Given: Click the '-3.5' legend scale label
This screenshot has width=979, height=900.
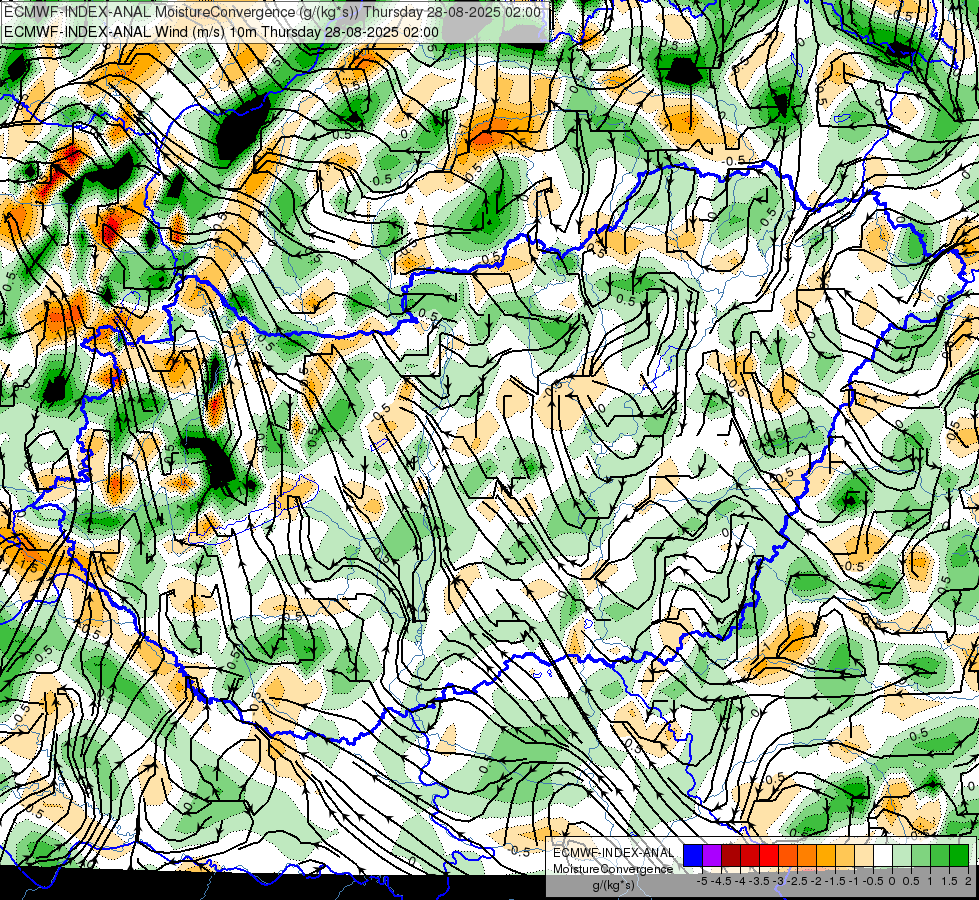Looking at the screenshot, I should [x=760, y=881].
